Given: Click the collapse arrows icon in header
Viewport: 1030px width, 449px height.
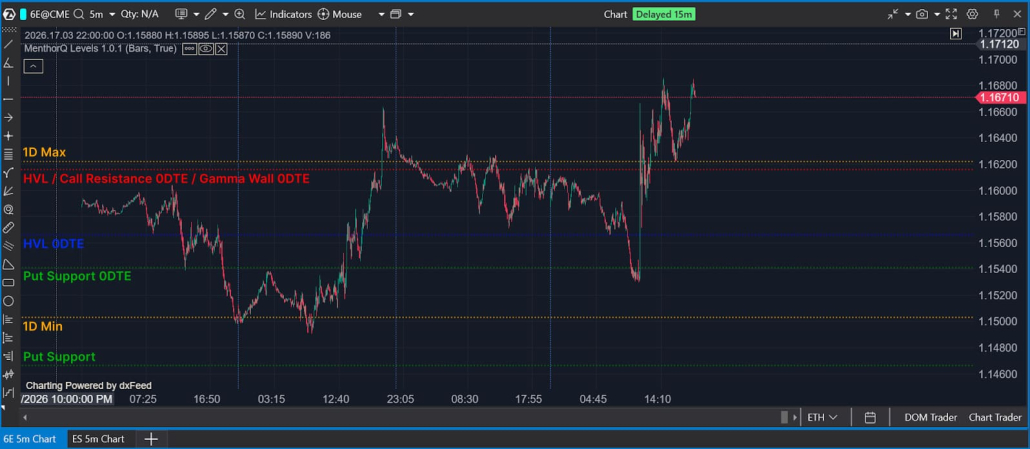Looking at the screenshot, I should tap(893, 14).
